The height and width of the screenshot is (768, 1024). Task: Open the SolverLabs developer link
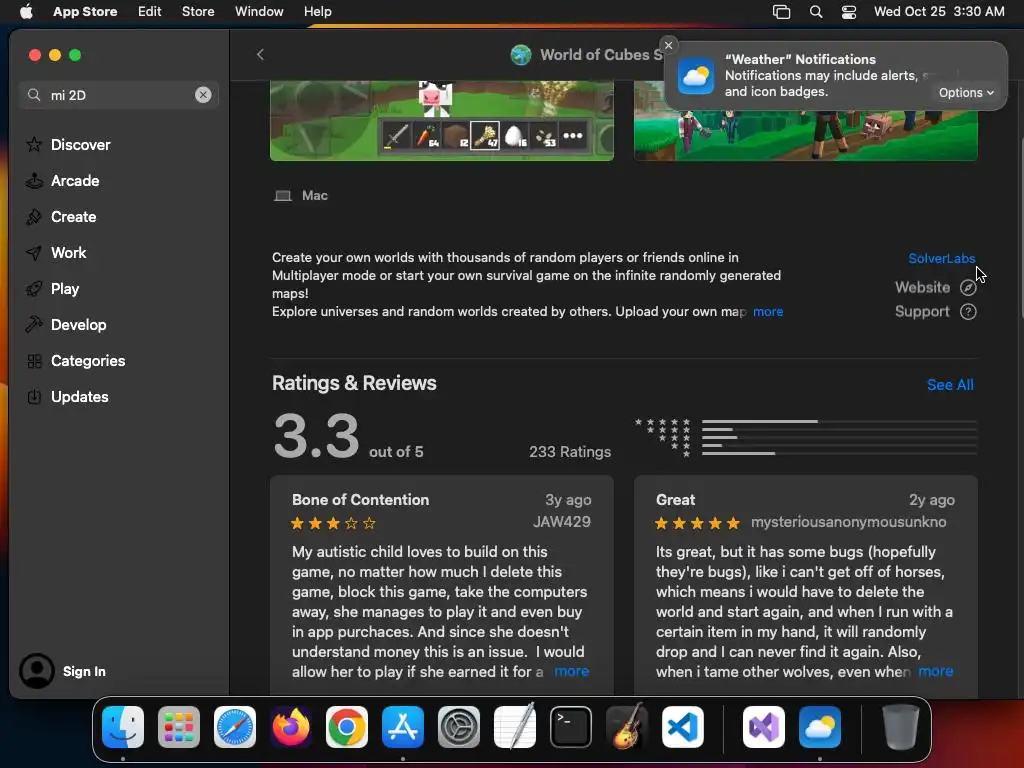(942, 258)
